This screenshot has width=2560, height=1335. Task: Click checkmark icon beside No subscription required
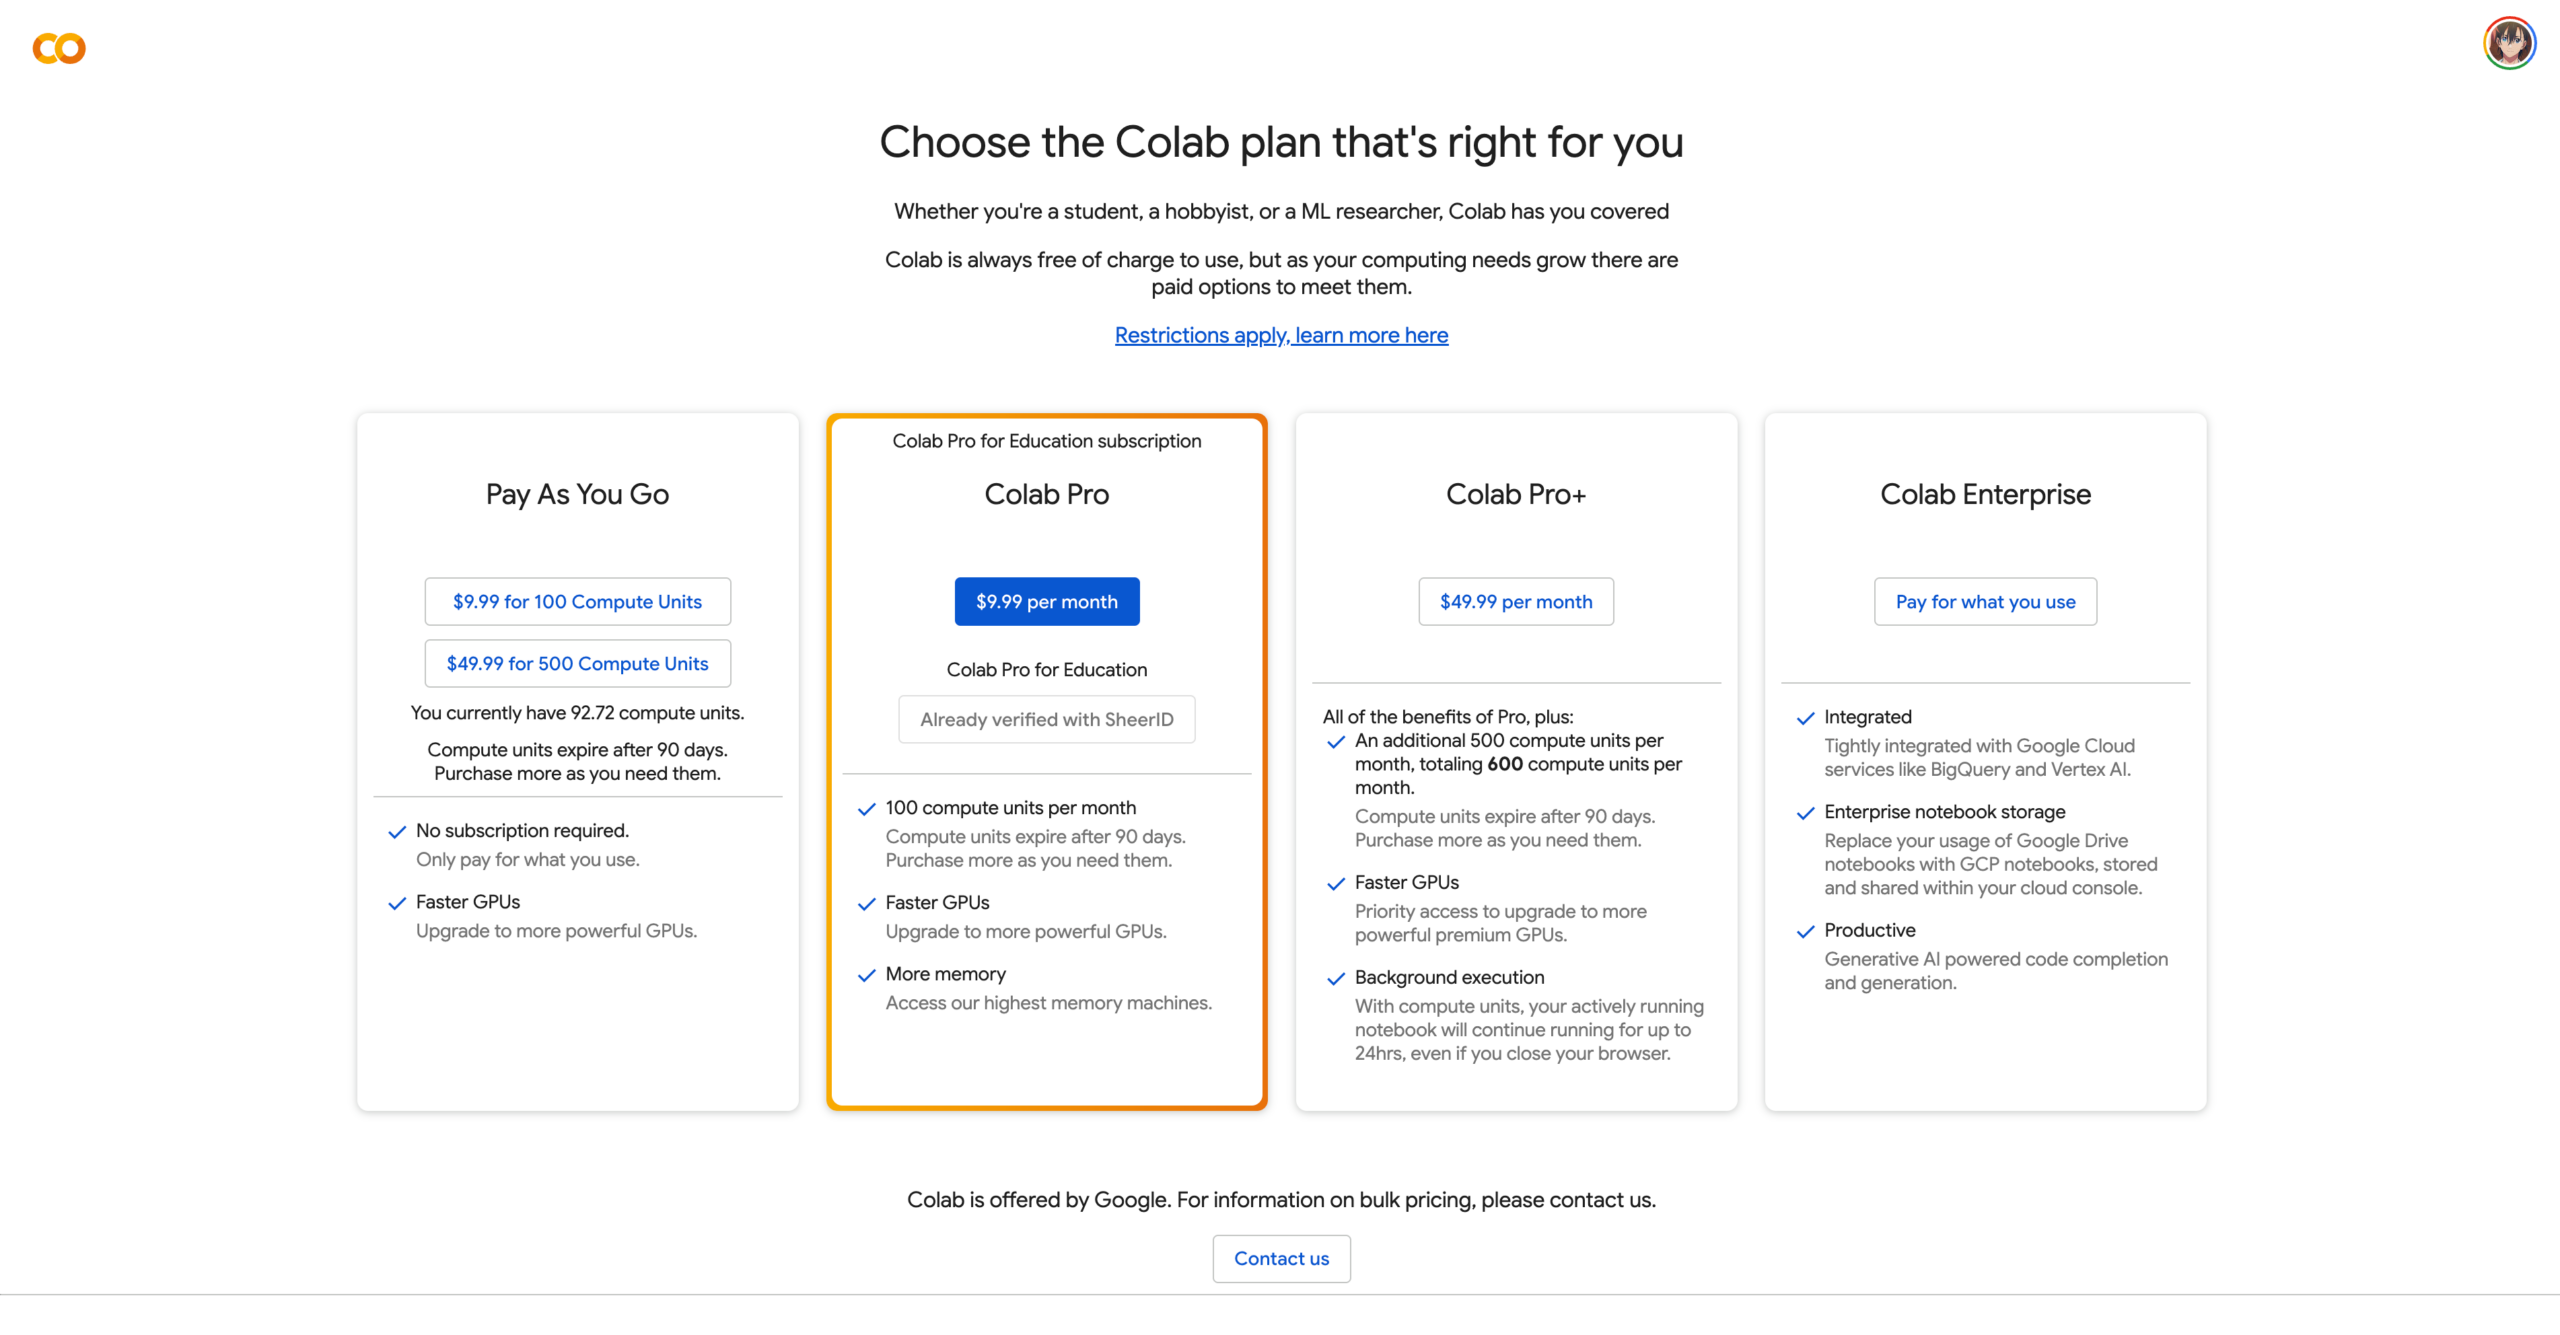pyautogui.click(x=397, y=832)
